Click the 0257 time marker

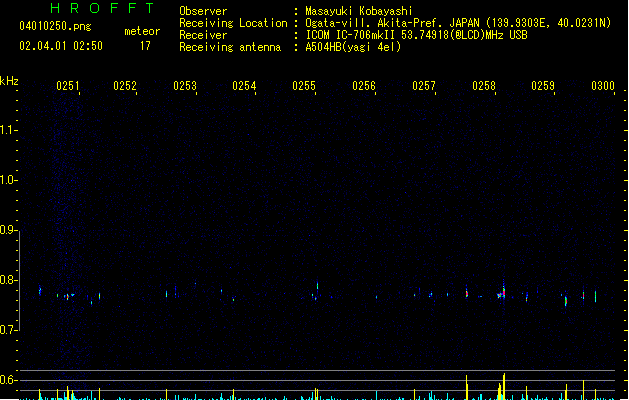point(424,86)
